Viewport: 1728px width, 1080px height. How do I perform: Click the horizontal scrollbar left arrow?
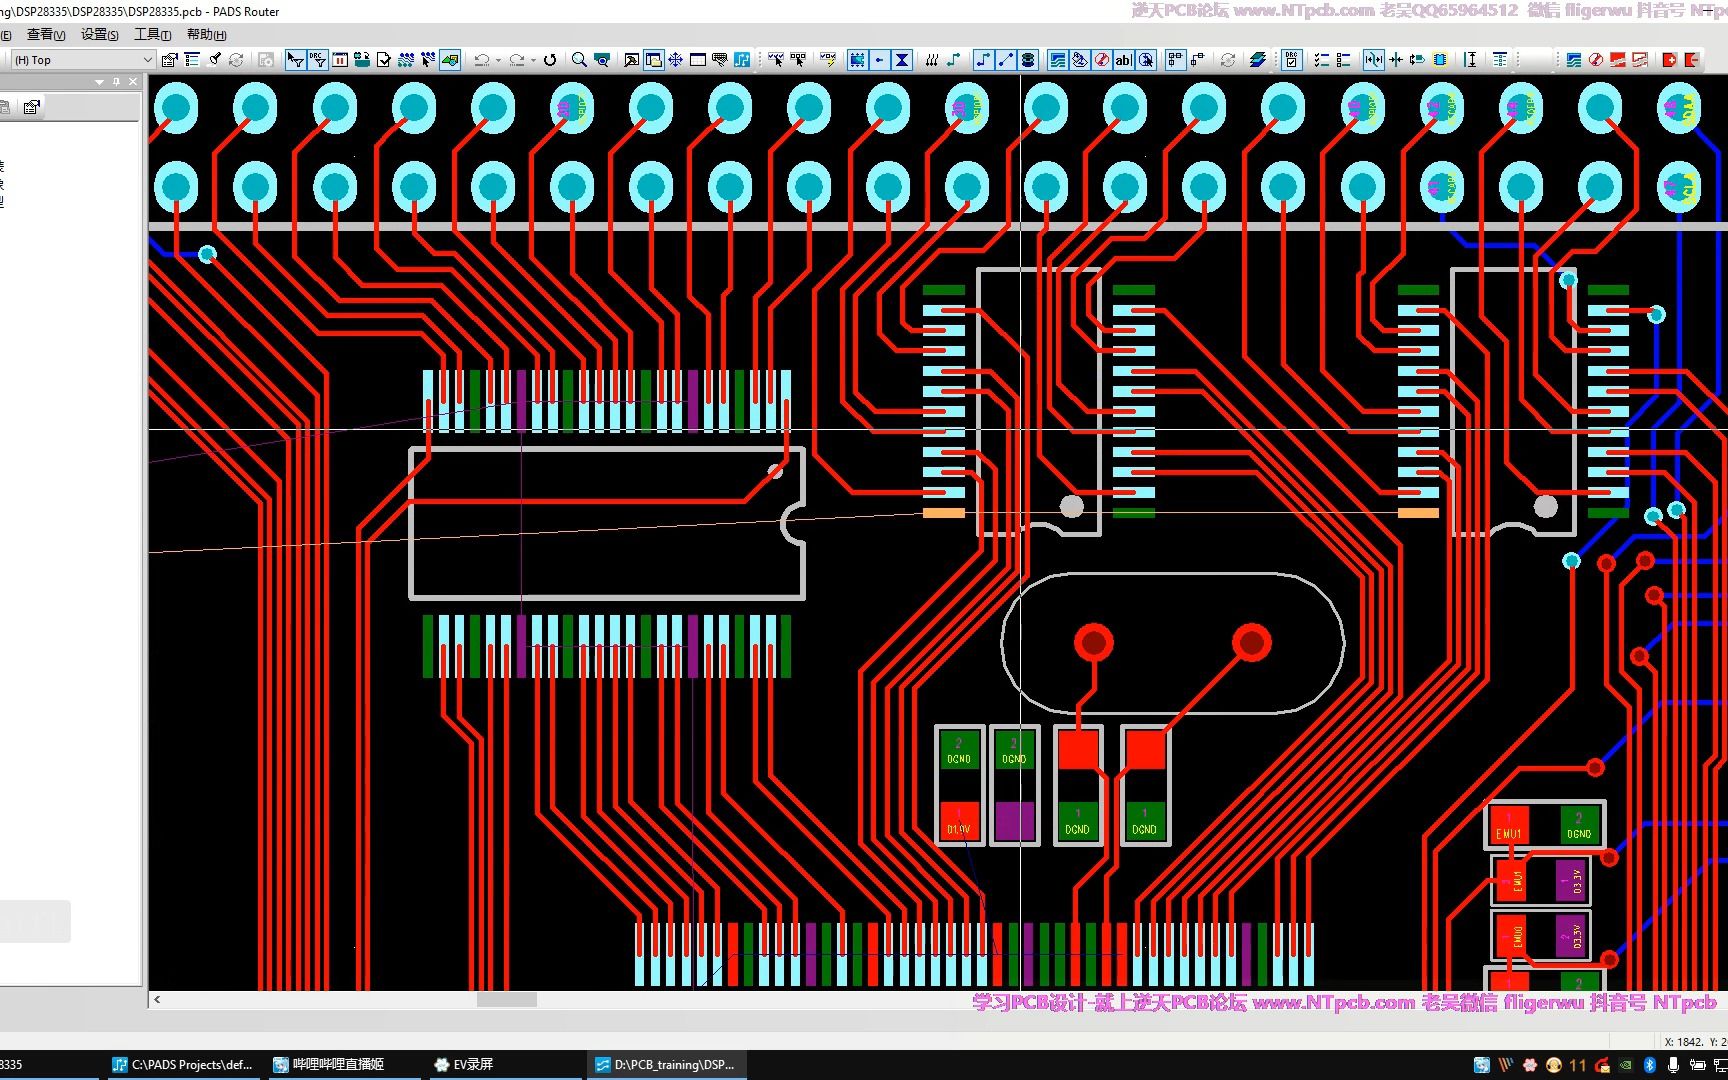[x=156, y=999]
